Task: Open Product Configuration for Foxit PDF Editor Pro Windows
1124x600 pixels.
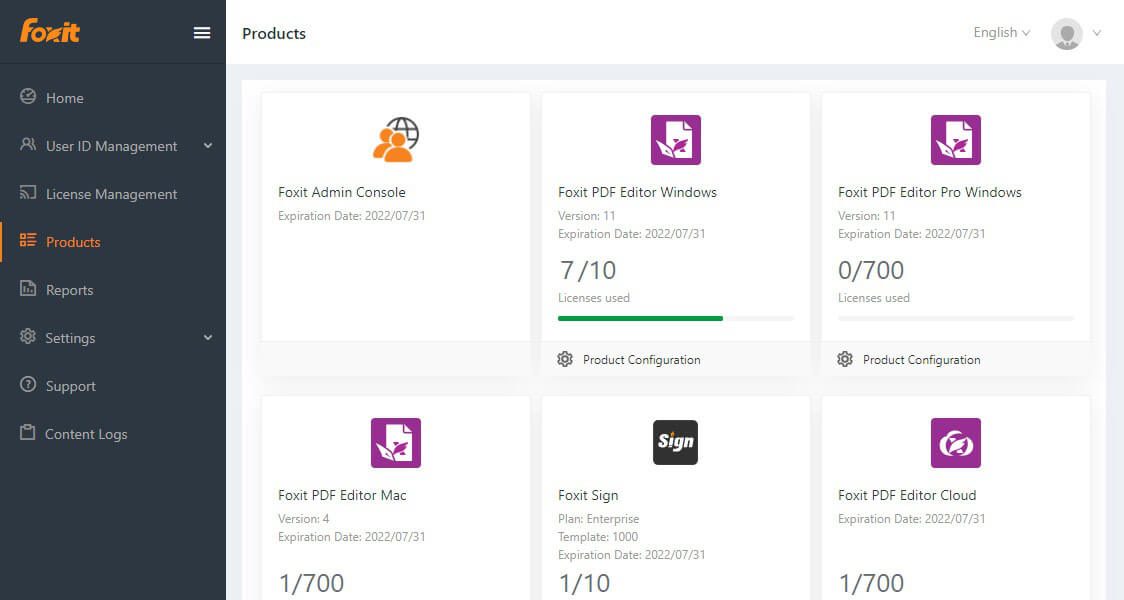Action: pyautogui.click(x=908, y=359)
